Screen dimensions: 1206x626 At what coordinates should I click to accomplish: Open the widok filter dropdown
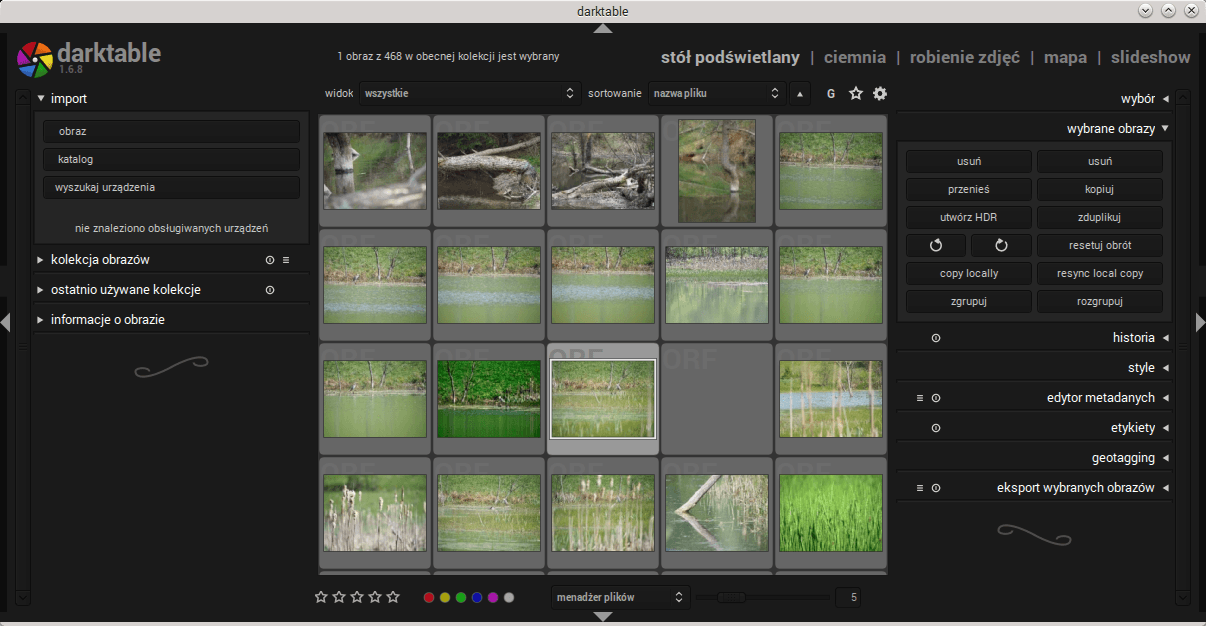469,93
